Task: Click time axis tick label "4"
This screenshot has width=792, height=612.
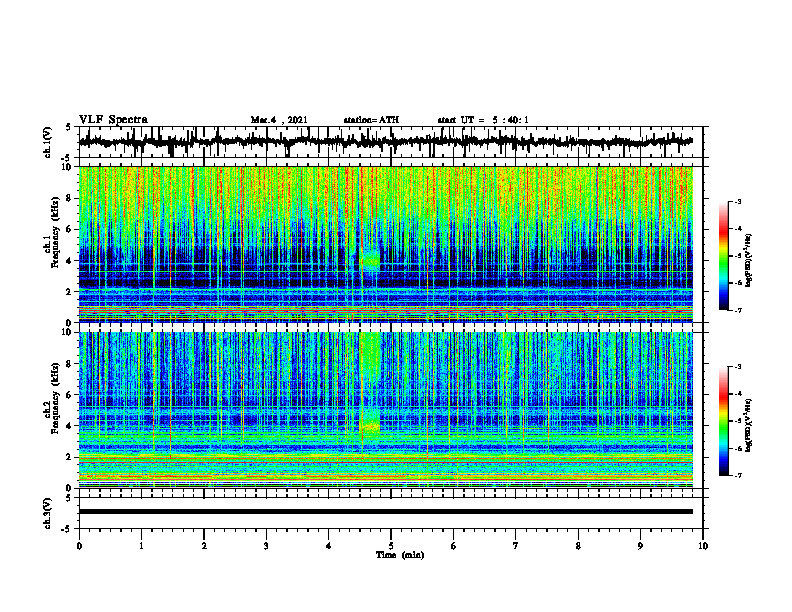Action: 329,546
